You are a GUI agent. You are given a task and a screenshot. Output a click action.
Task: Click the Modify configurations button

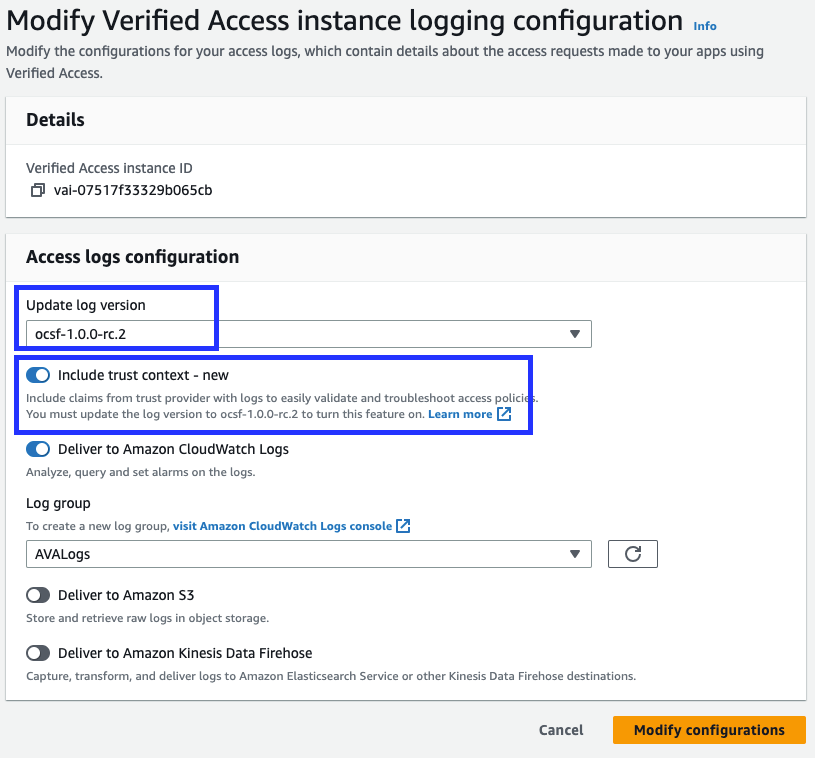pyautogui.click(x=709, y=730)
